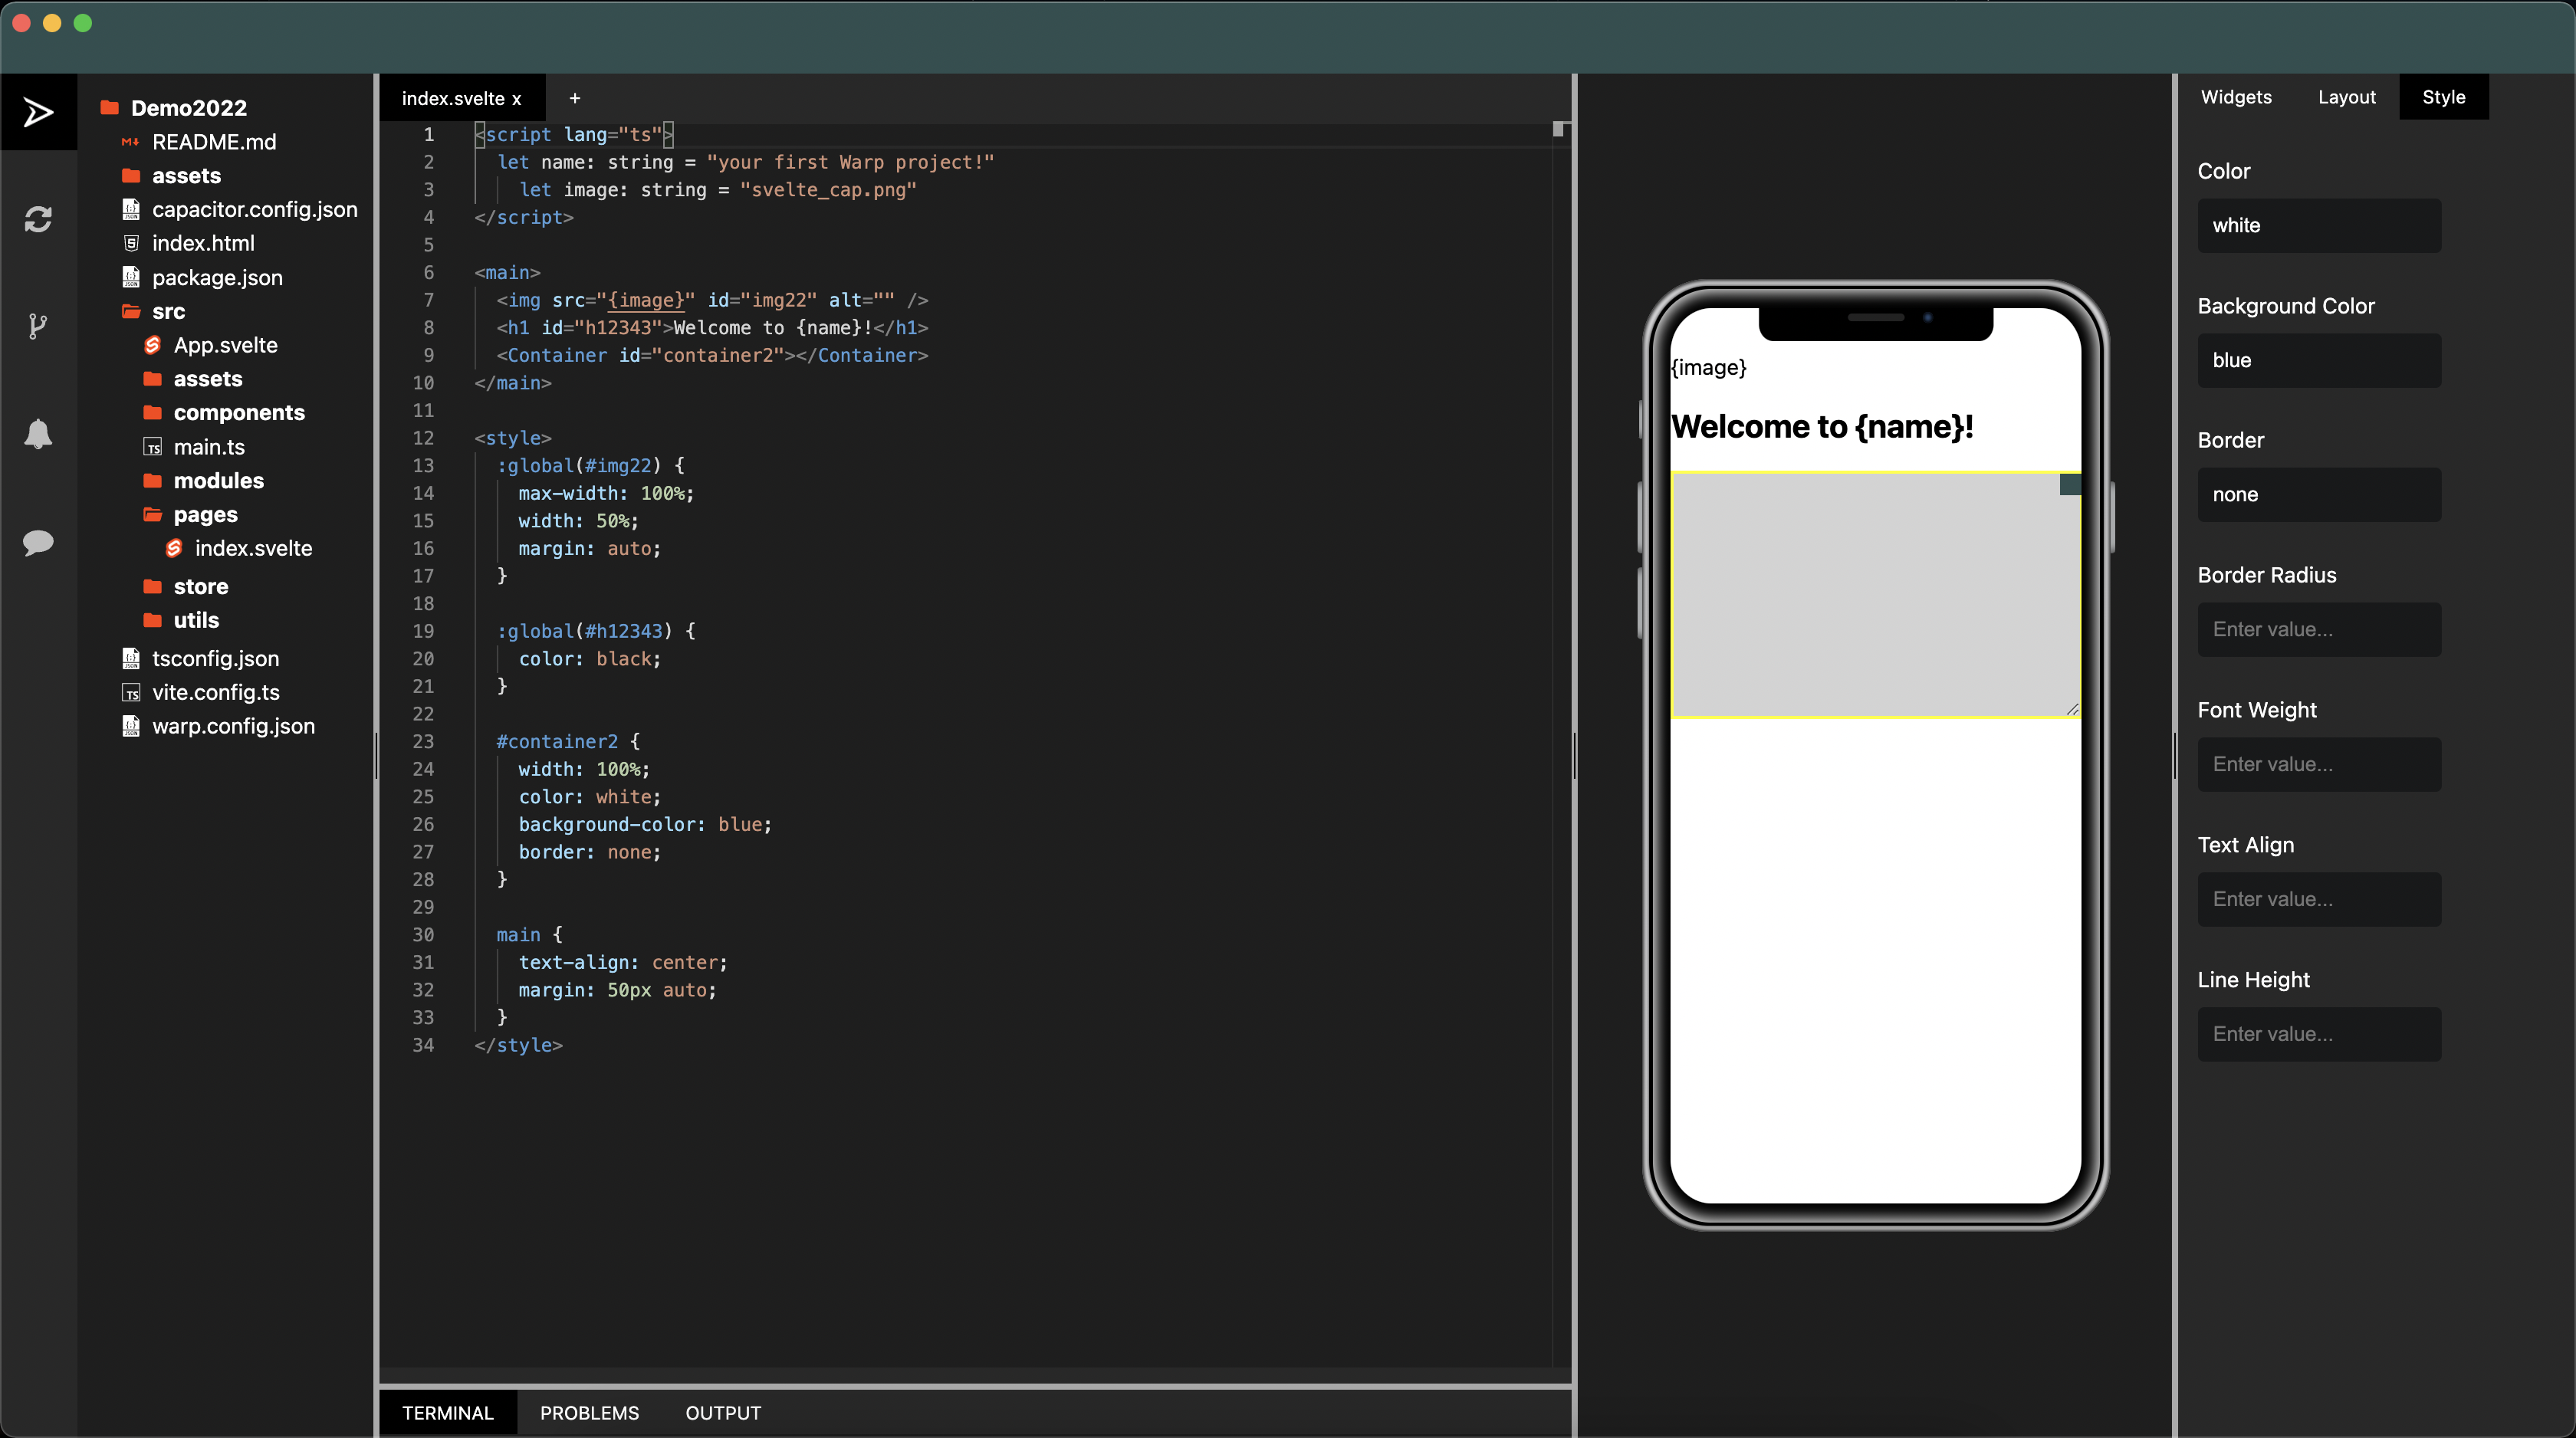Click the HTML icon beside index.html
The width and height of the screenshot is (2576, 1438).
click(130, 243)
